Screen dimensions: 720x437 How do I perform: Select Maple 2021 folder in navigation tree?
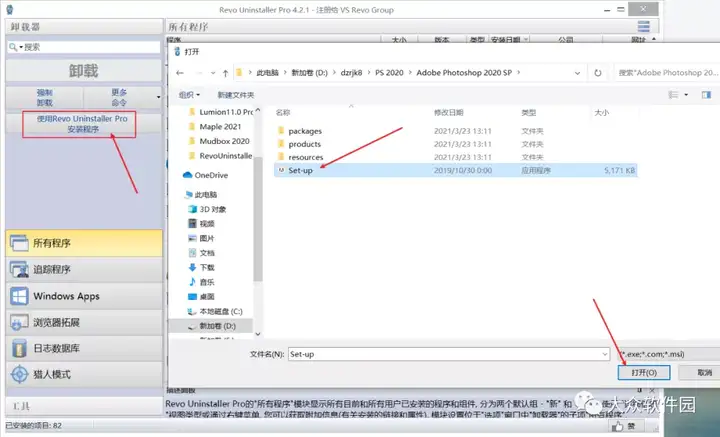pos(220,127)
